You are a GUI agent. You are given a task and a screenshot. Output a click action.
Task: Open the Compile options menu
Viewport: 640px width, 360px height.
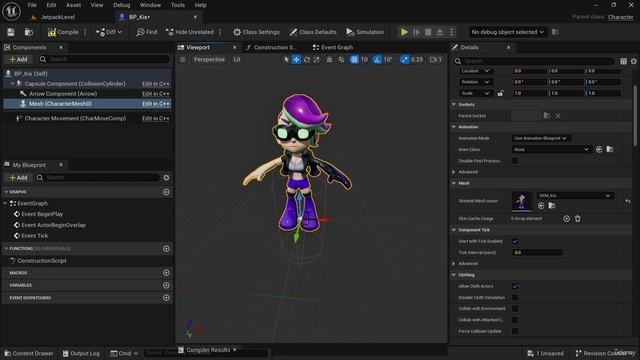[x=85, y=32]
